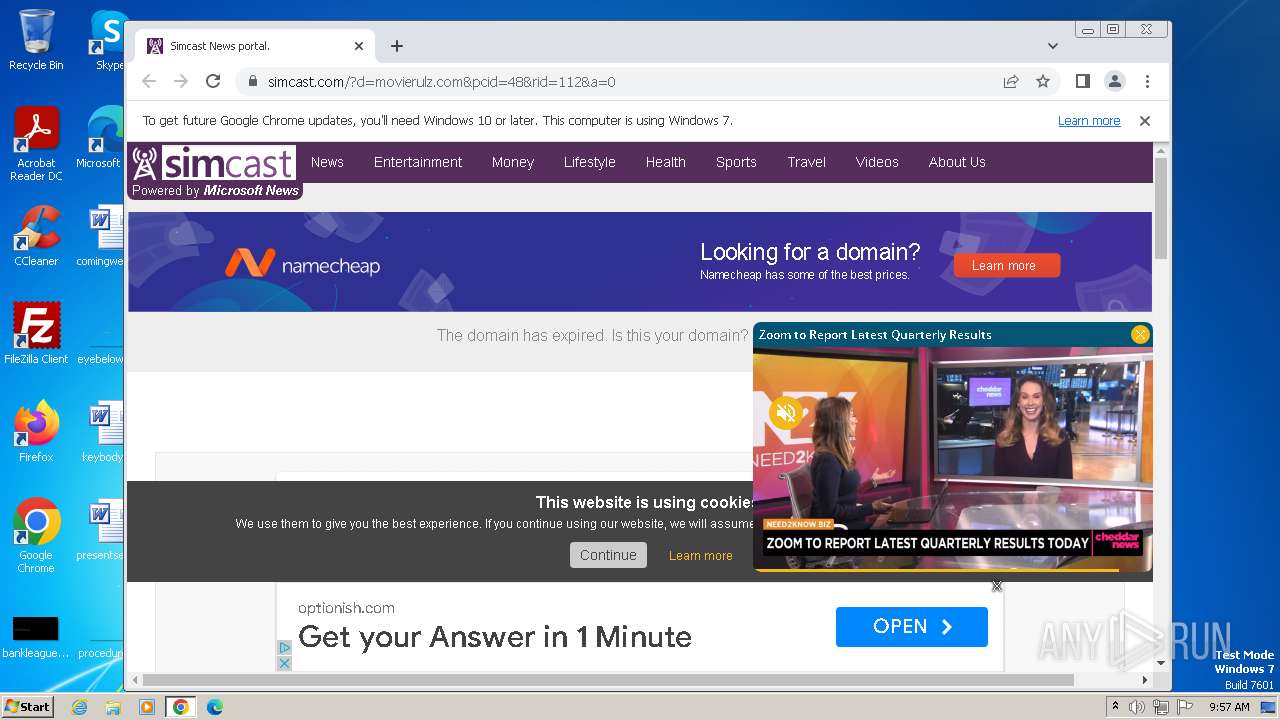The height and width of the screenshot is (720, 1280).
Task: Go back to the previous page
Action: click(x=149, y=81)
